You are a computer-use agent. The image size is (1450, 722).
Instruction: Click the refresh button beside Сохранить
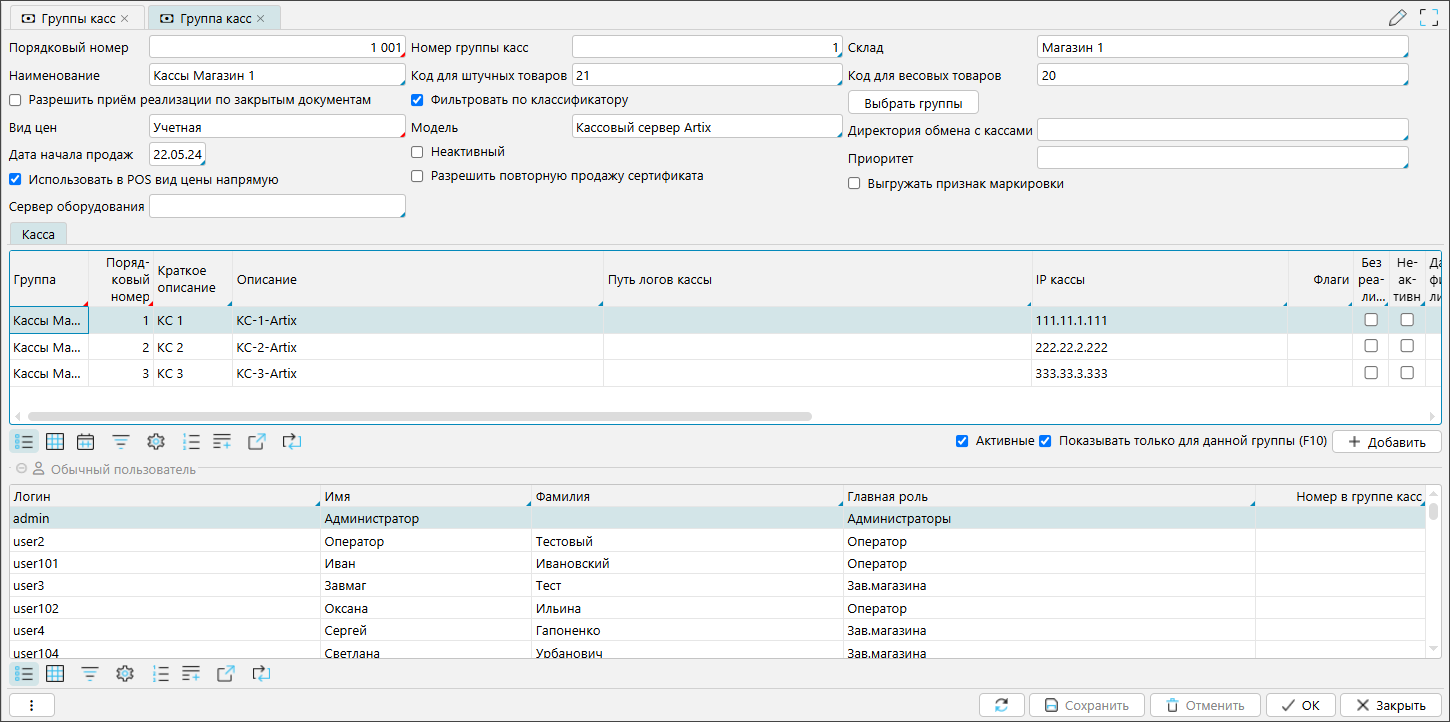pyautogui.click(x=1001, y=705)
